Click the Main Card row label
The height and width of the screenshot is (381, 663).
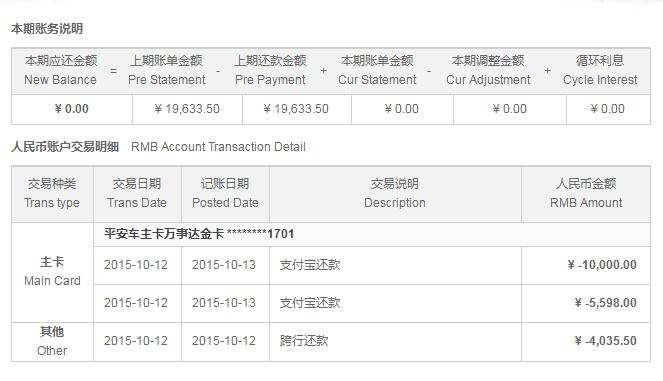[52, 271]
